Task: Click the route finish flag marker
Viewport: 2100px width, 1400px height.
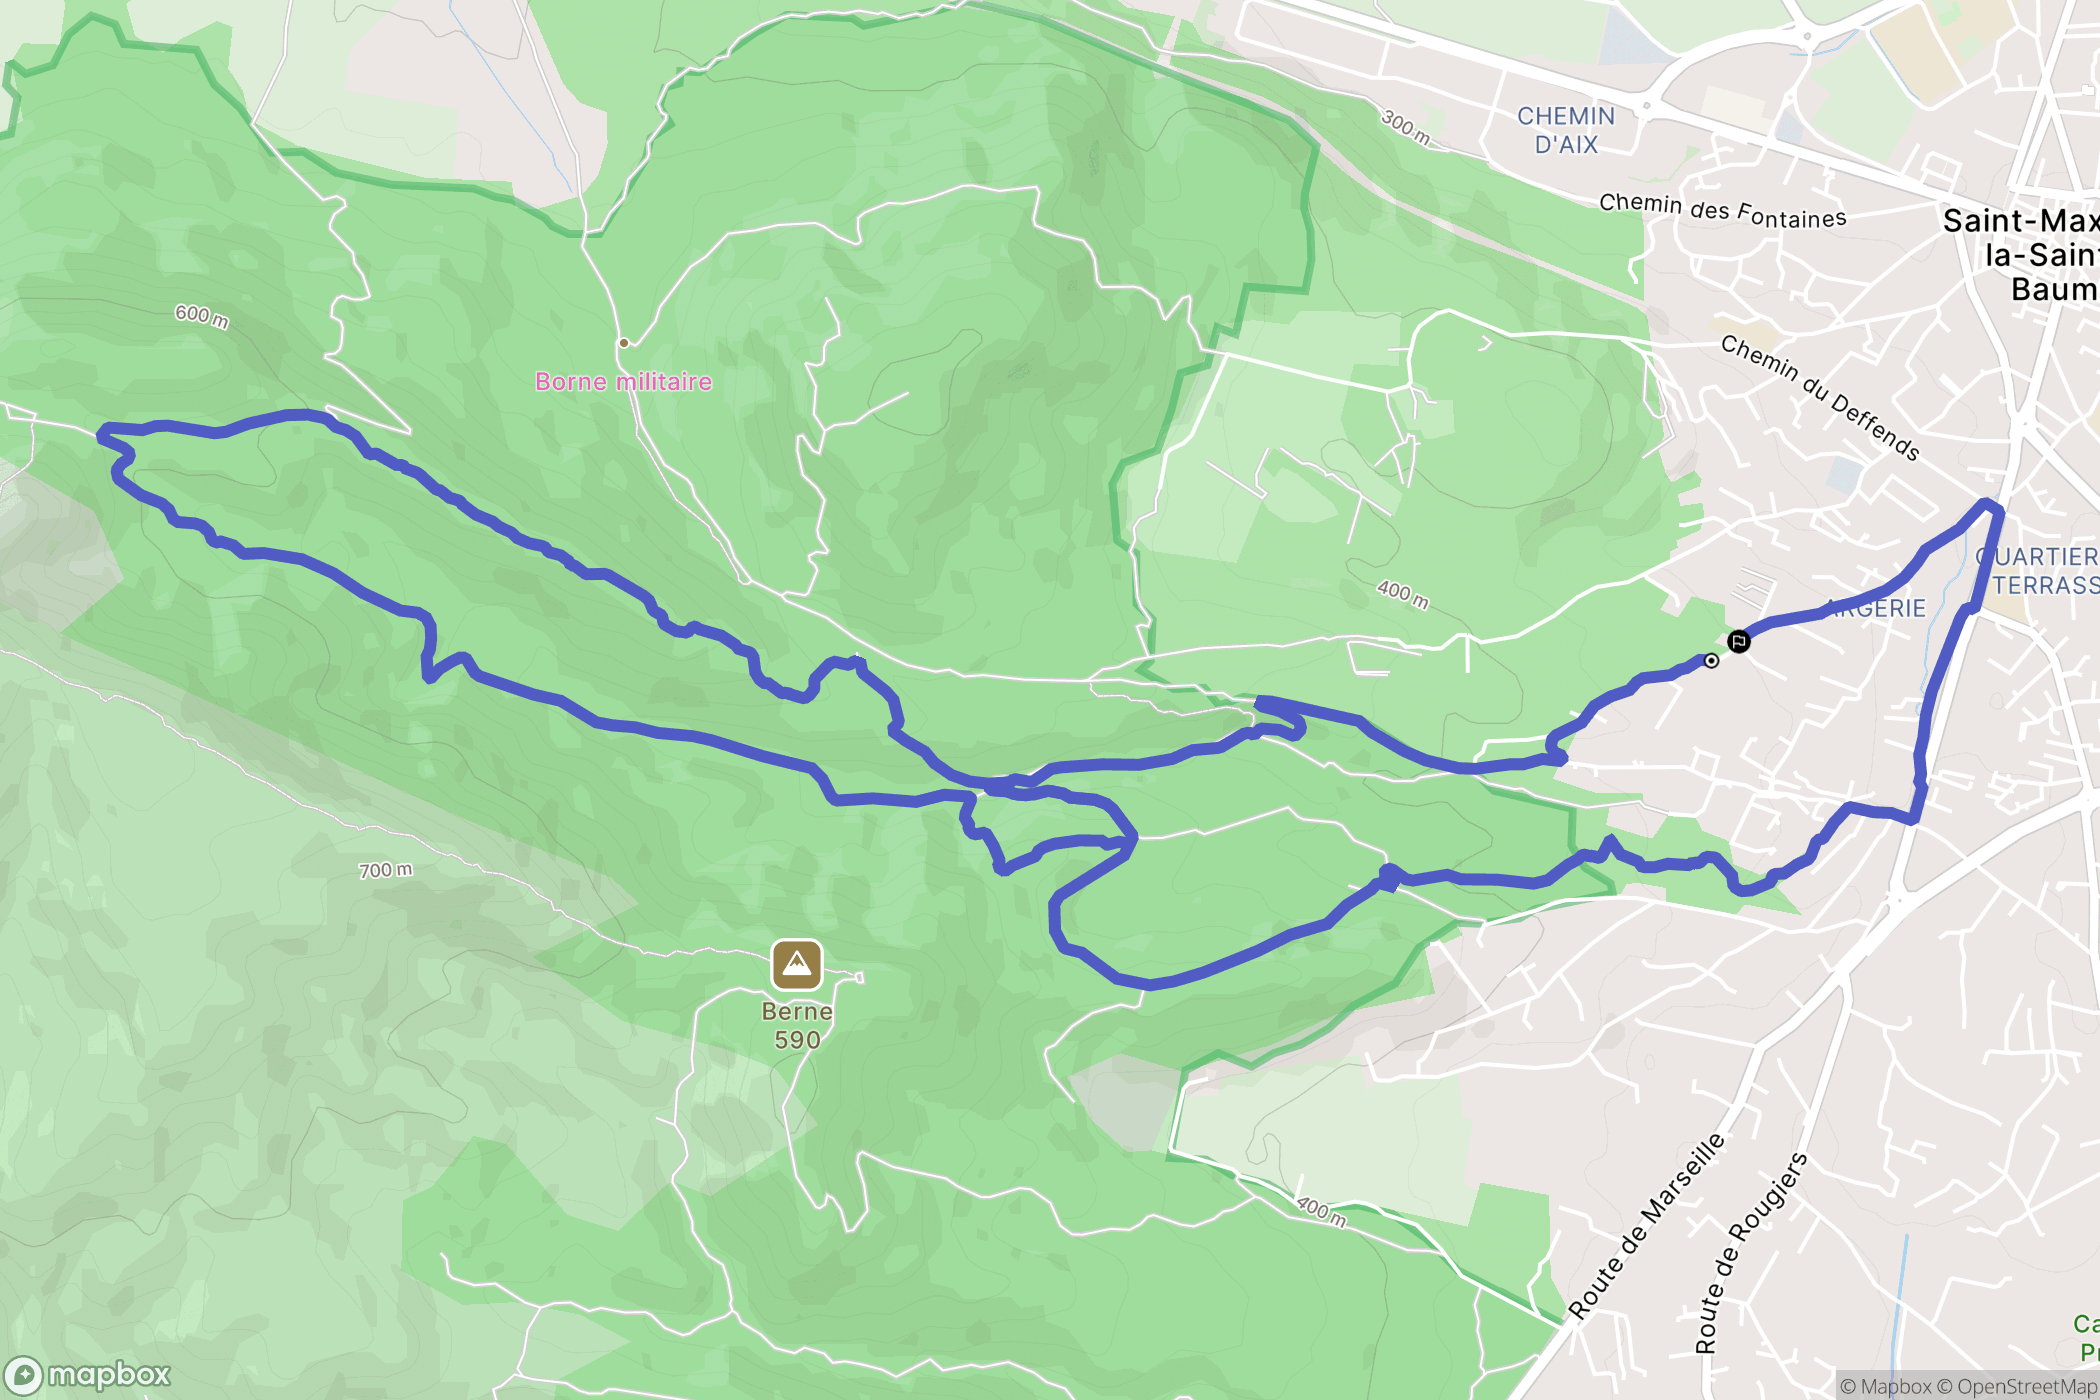Action: (1738, 641)
